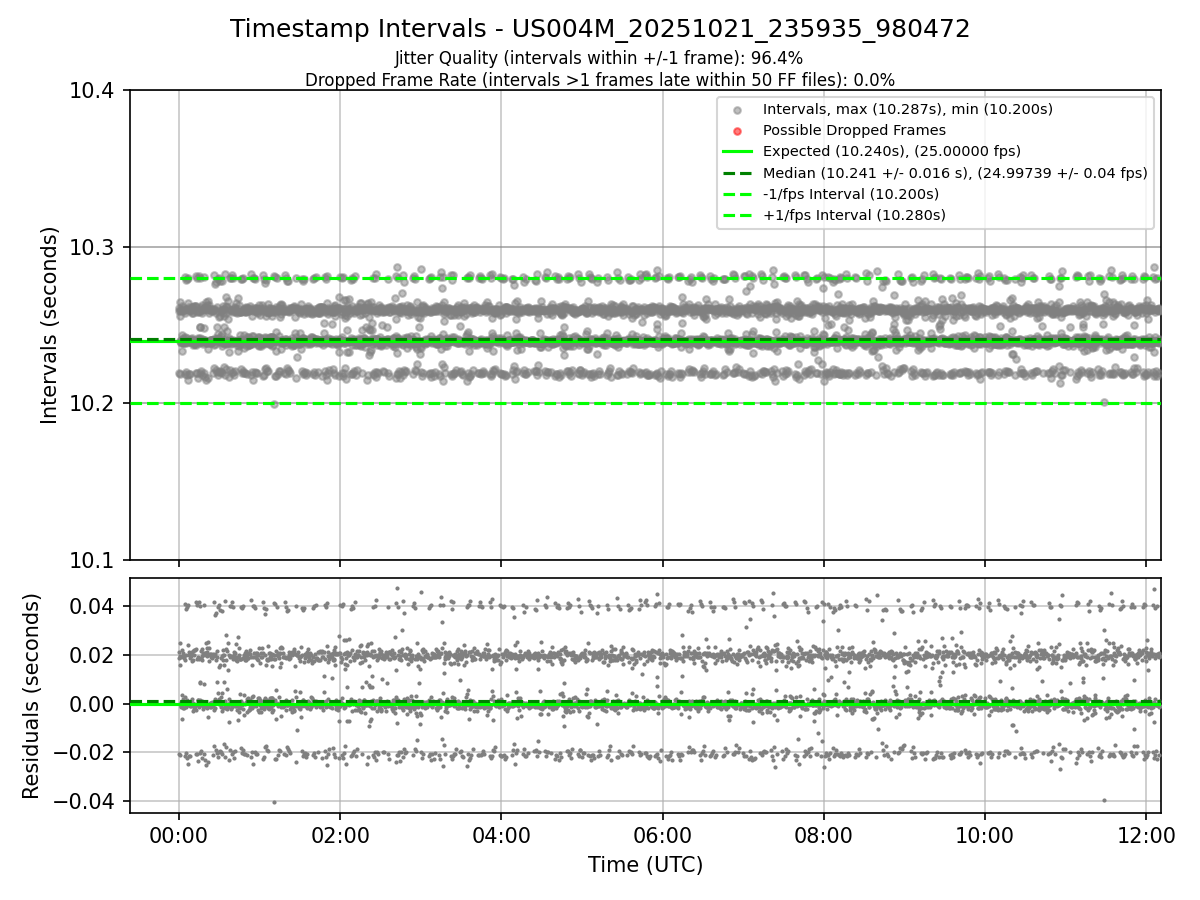Screen dimensions: 1200x900
Task: Click the plot title 'Timestamp Intervals - US004M_20251021_235935_980472'
Action: click(x=600, y=29)
